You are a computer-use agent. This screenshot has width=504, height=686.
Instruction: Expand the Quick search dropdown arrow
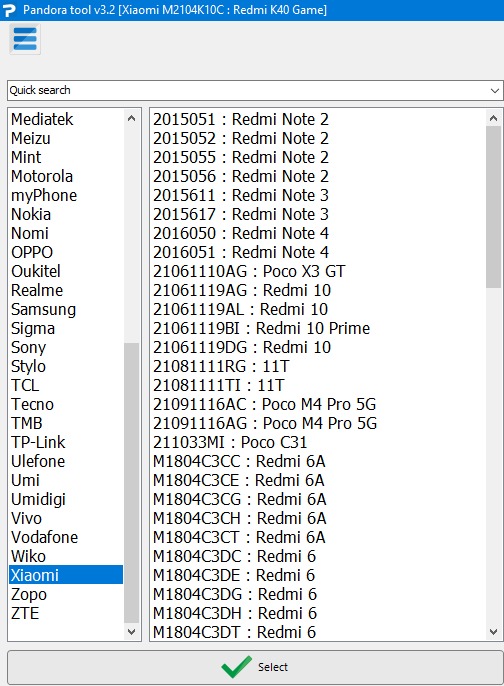[x=494, y=91]
